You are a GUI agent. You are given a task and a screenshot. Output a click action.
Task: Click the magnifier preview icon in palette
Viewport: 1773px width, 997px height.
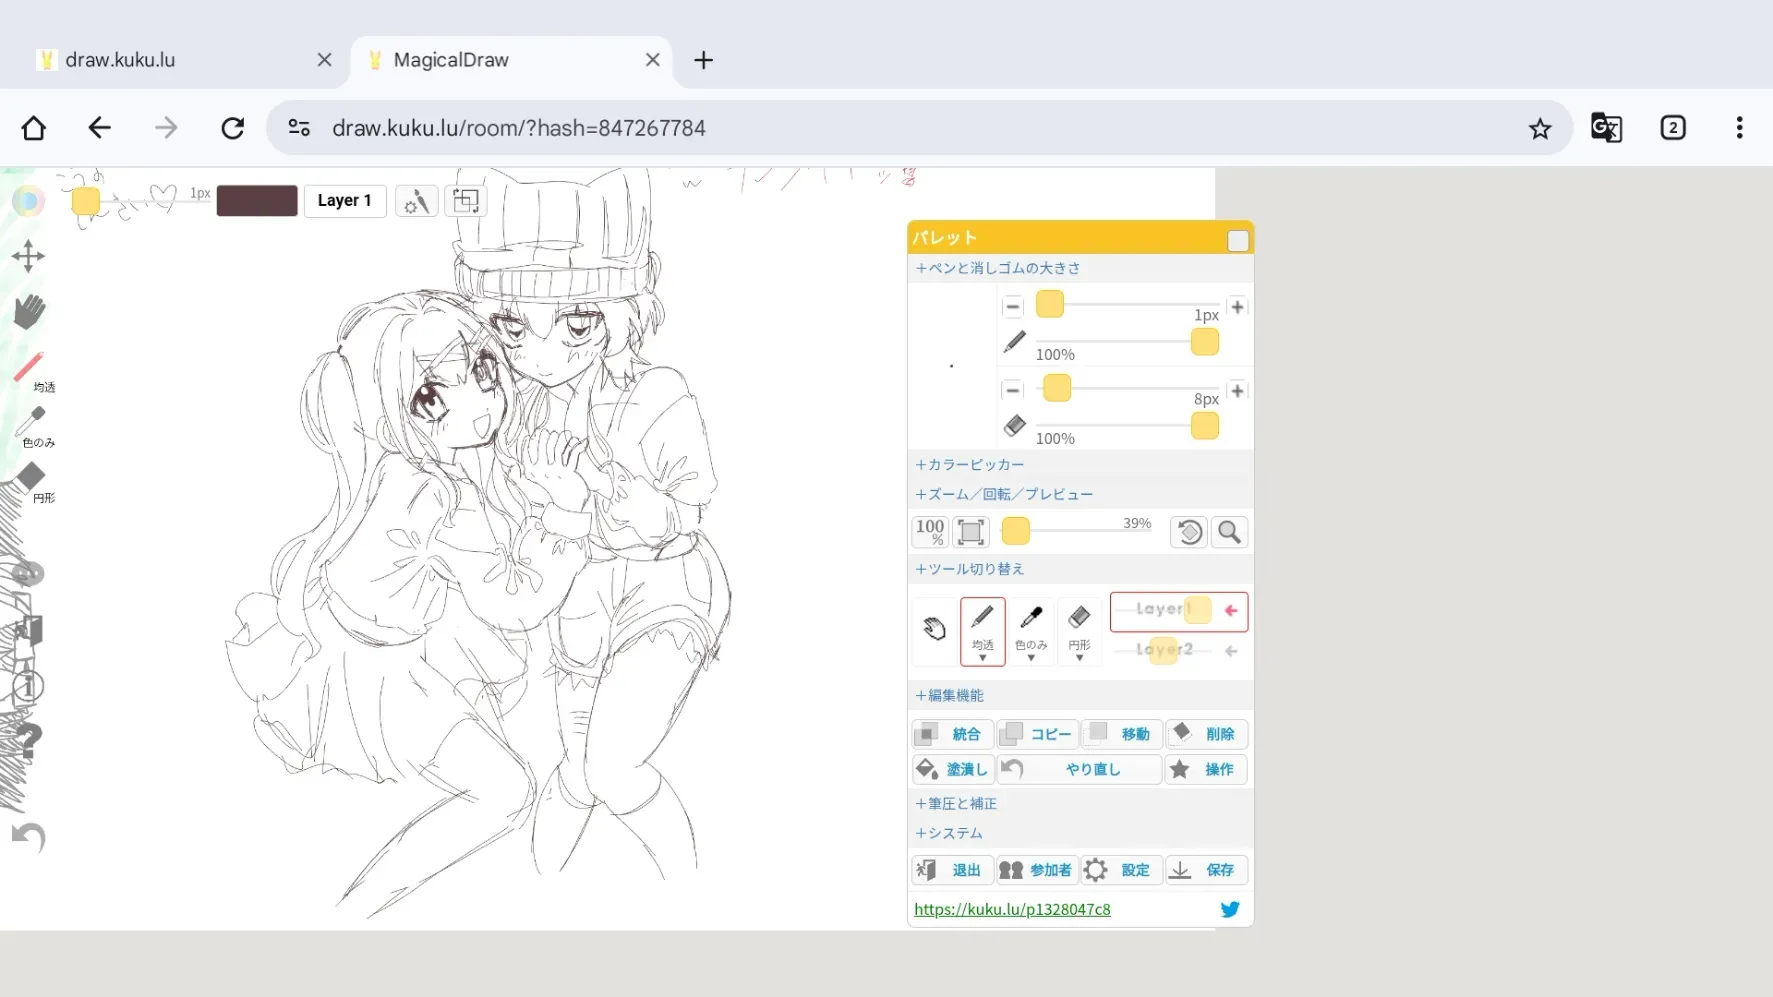click(1229, 532)
